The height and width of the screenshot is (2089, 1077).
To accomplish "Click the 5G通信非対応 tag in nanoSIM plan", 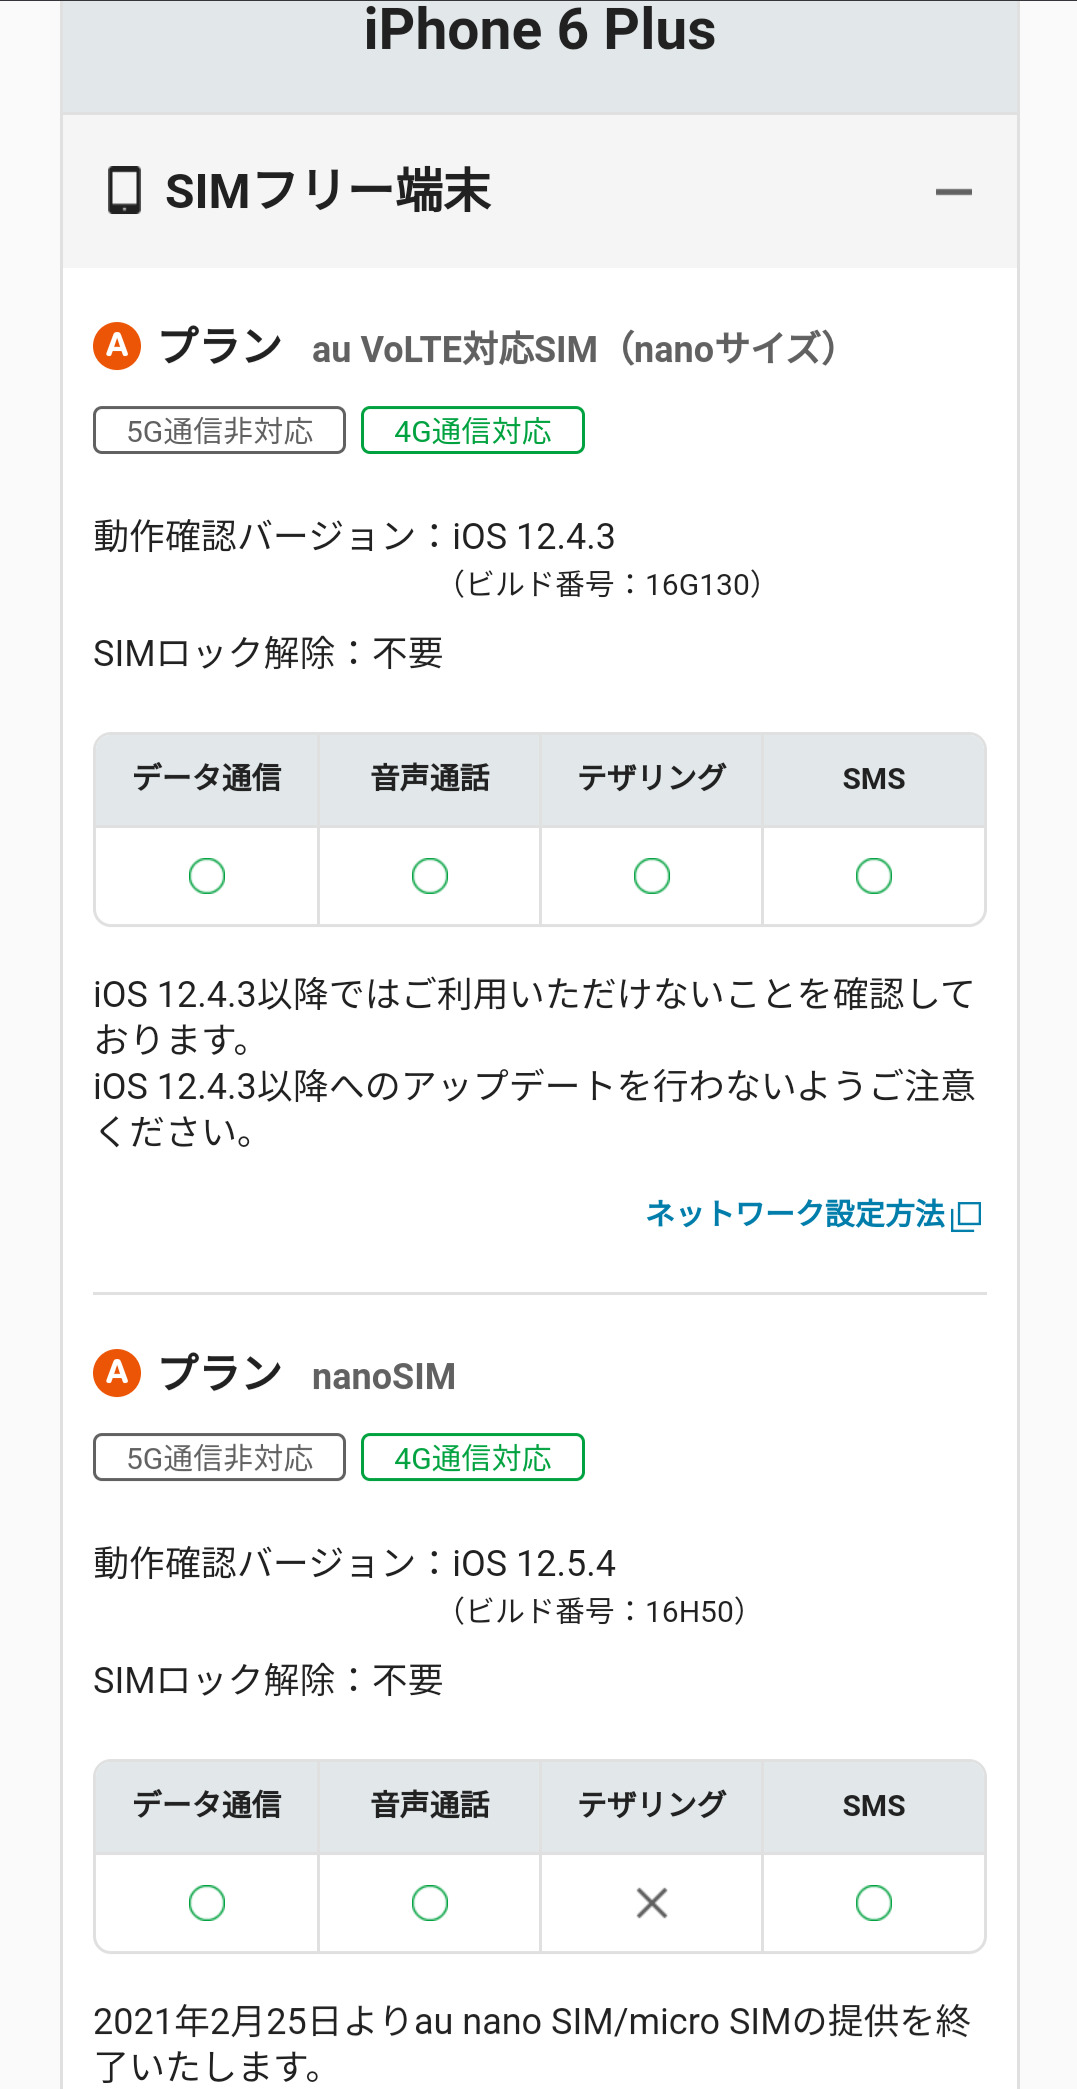I will 219,1458.
